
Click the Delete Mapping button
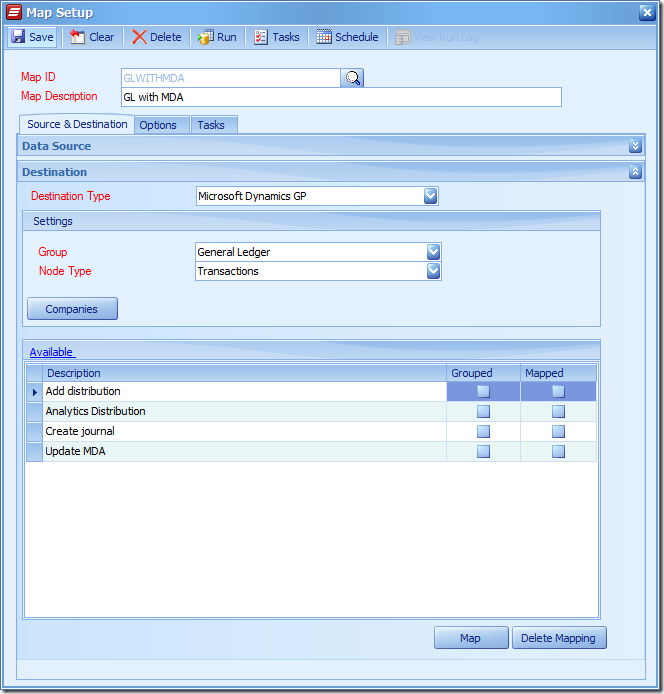point(559,638)
